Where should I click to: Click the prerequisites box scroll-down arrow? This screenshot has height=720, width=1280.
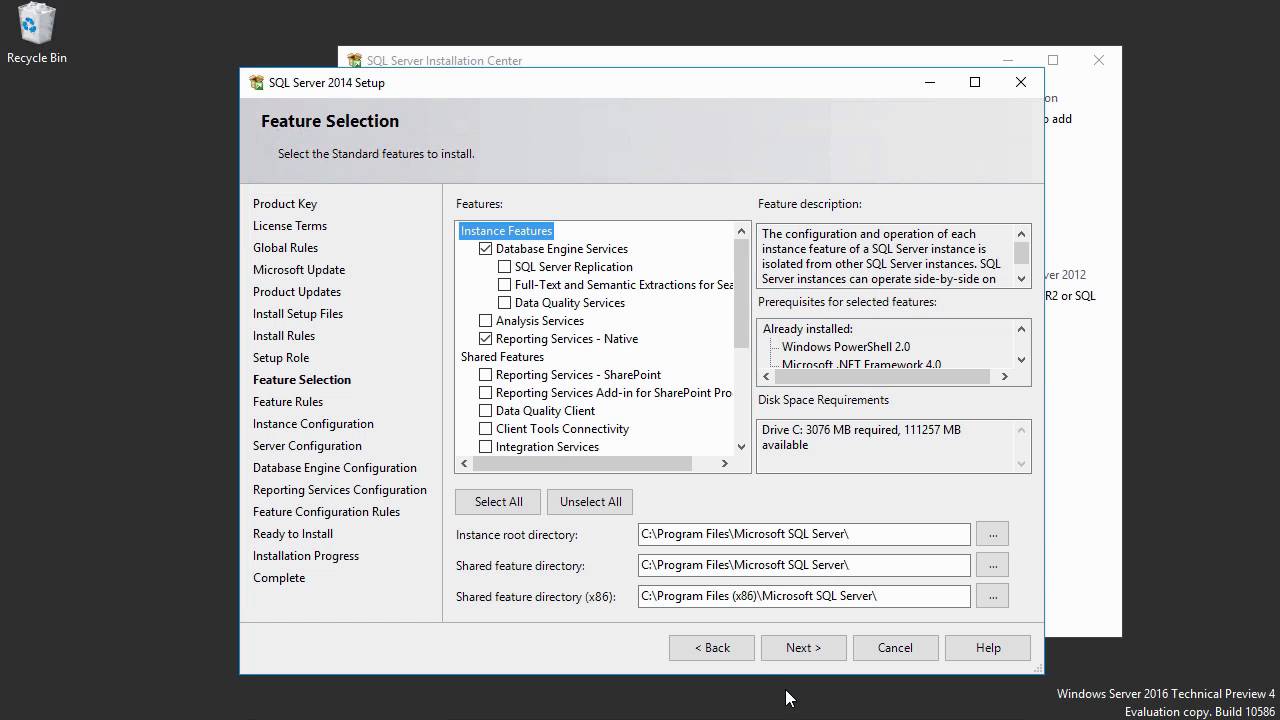(x=1021, y=360)
